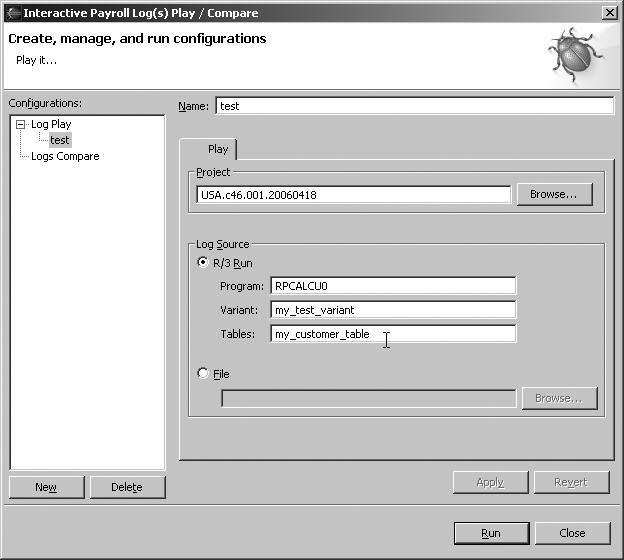624x560 pixels.
Task: Click into the Name text field
Action: pos(413,106)
